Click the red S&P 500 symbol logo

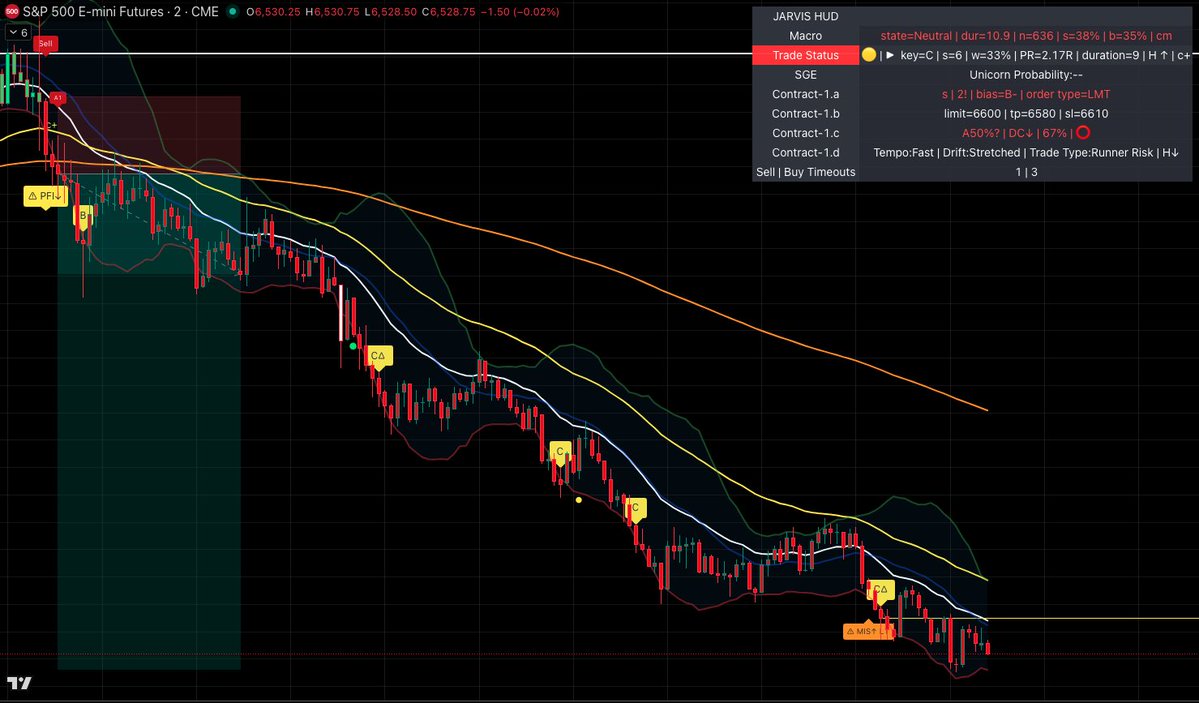tap(11, 11)
